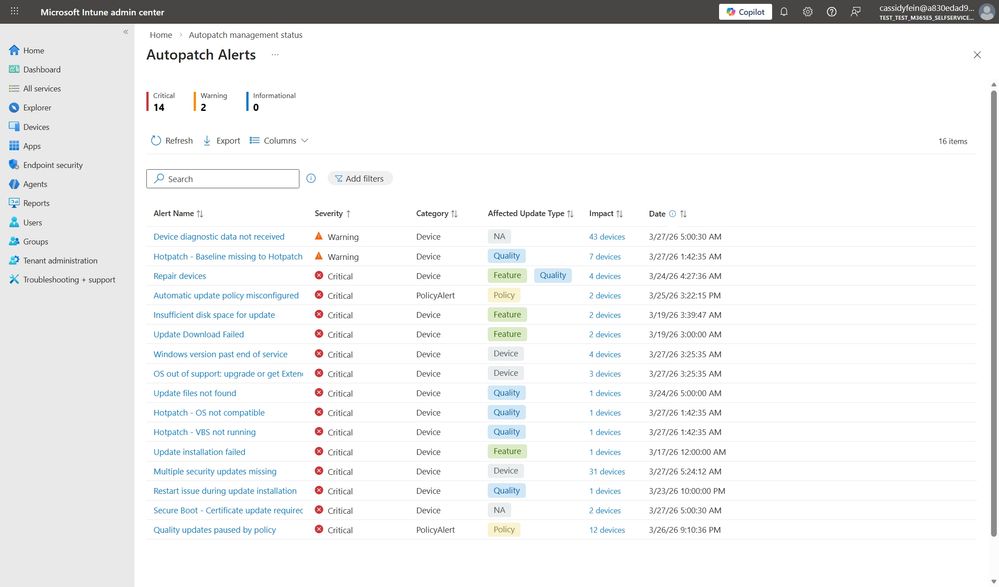Open Hotpatch - Baseline missing to Hotpatch alert

click(227, 256)
